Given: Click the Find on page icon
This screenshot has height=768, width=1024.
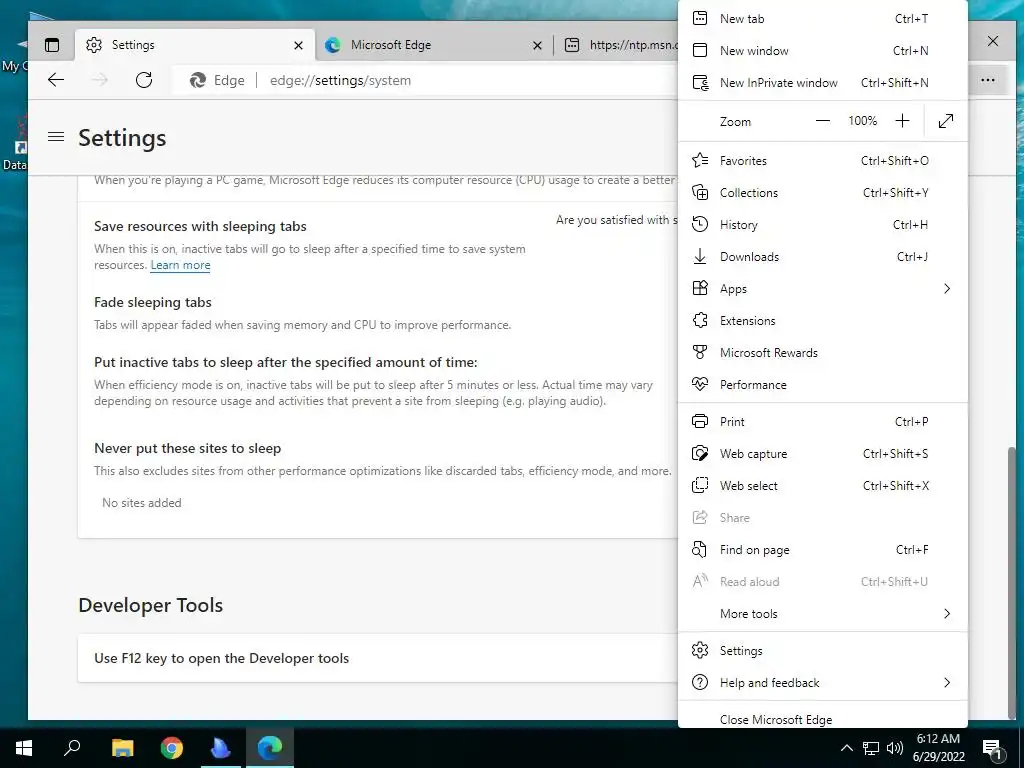Looking at the screenshot, I should (x=699, y=549).
